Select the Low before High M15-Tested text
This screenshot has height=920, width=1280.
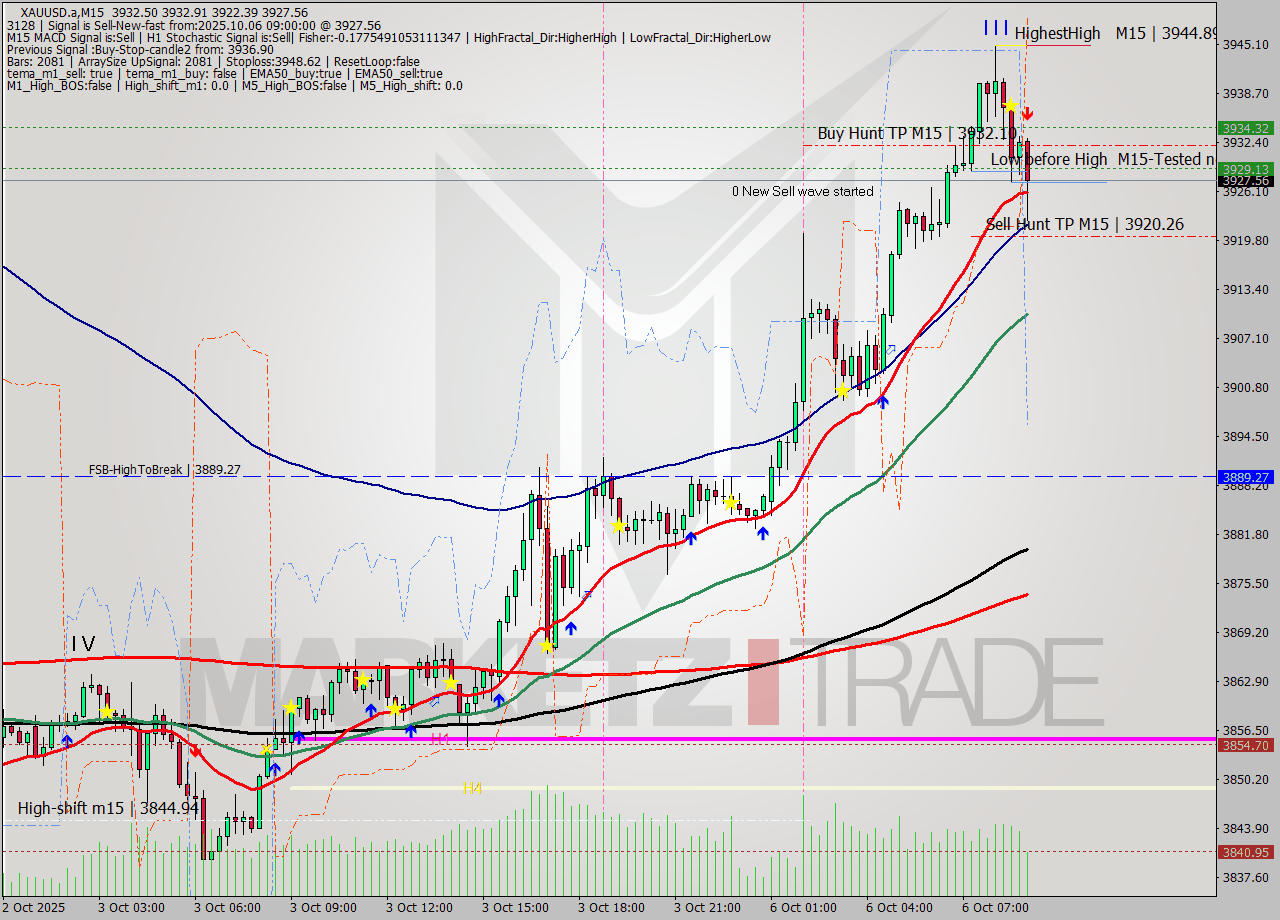pyautogui.click(x=1100, y=160)
